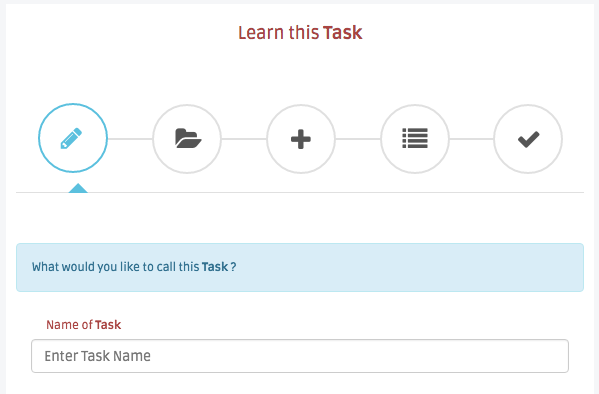599x394 pixels.
Task: Select the checkmark finish step
Action: coord(528,139)
